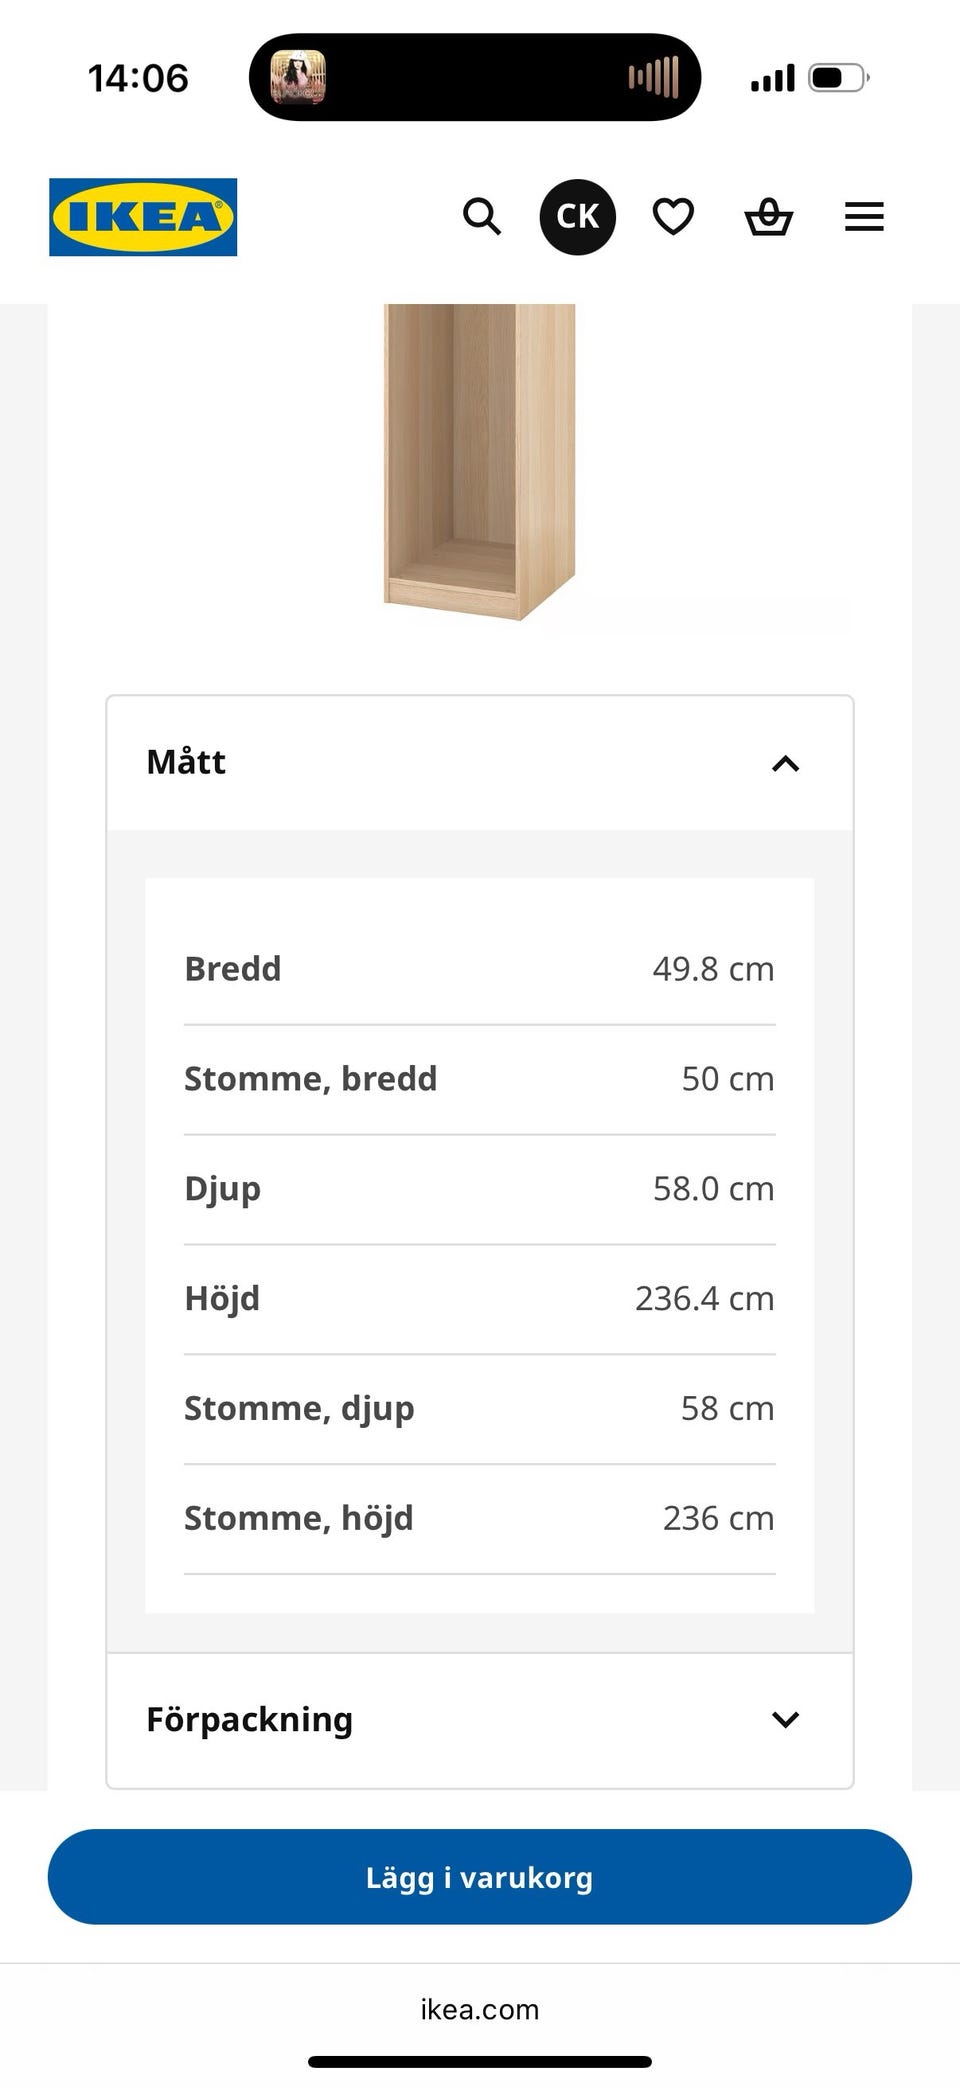This screenshot has height=2087, width=960.
Task: Tap the Mått section header
Action: pyautogui.click(x=480, y=763)
